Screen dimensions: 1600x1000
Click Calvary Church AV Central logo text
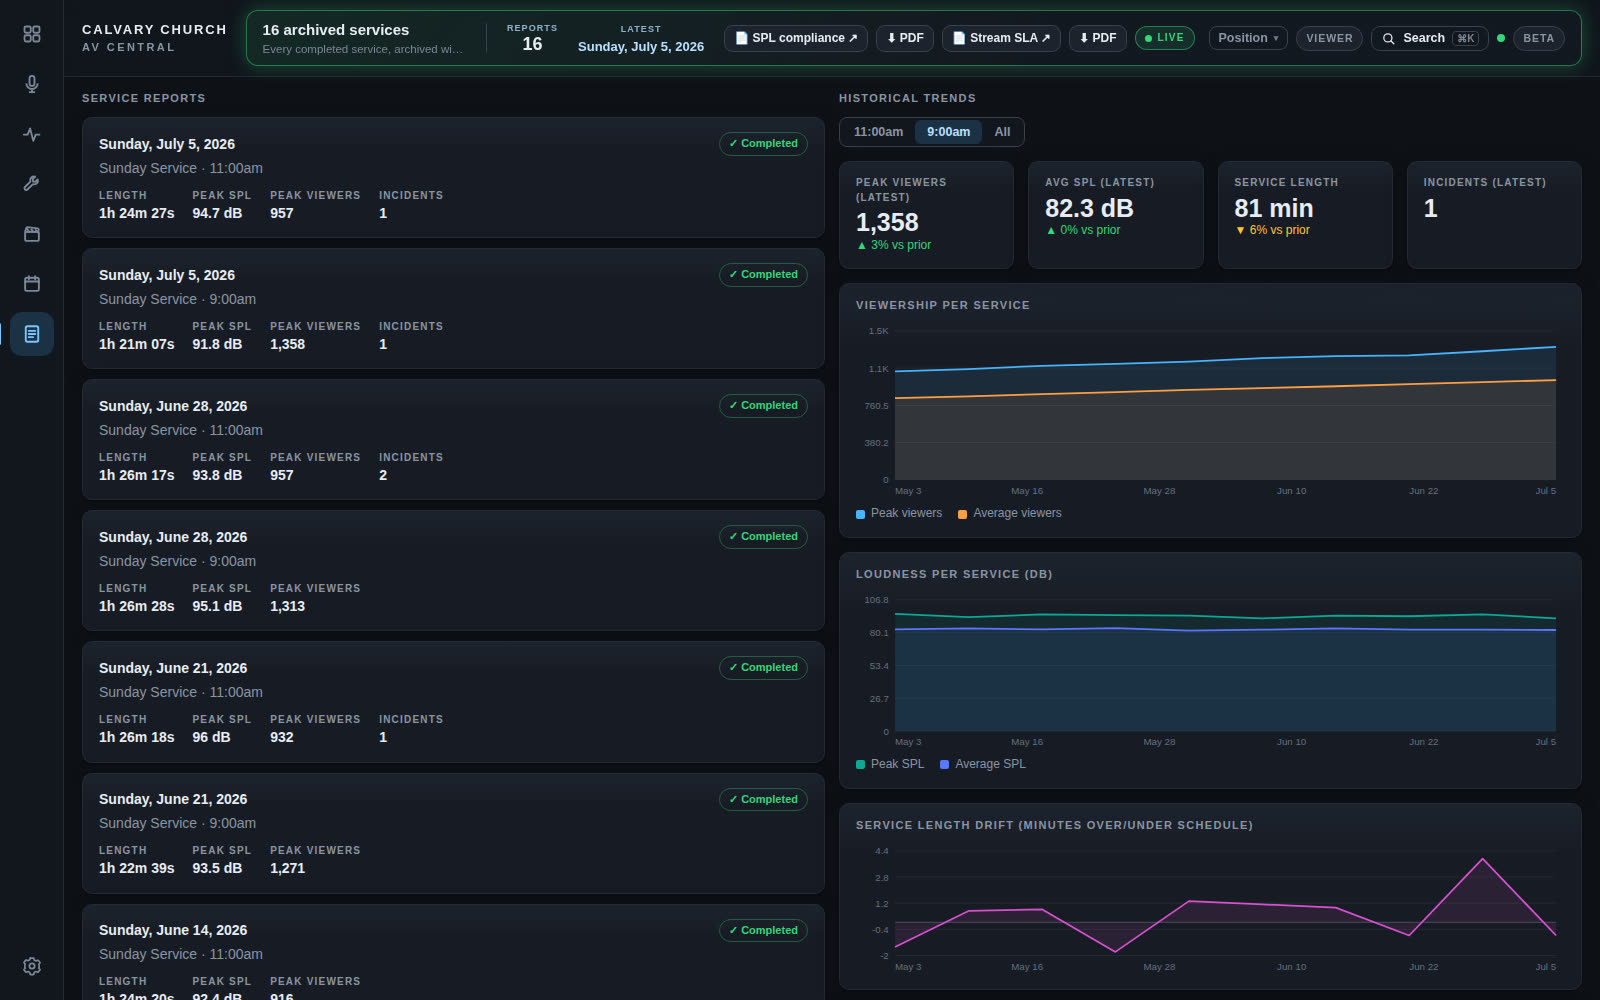154,38
